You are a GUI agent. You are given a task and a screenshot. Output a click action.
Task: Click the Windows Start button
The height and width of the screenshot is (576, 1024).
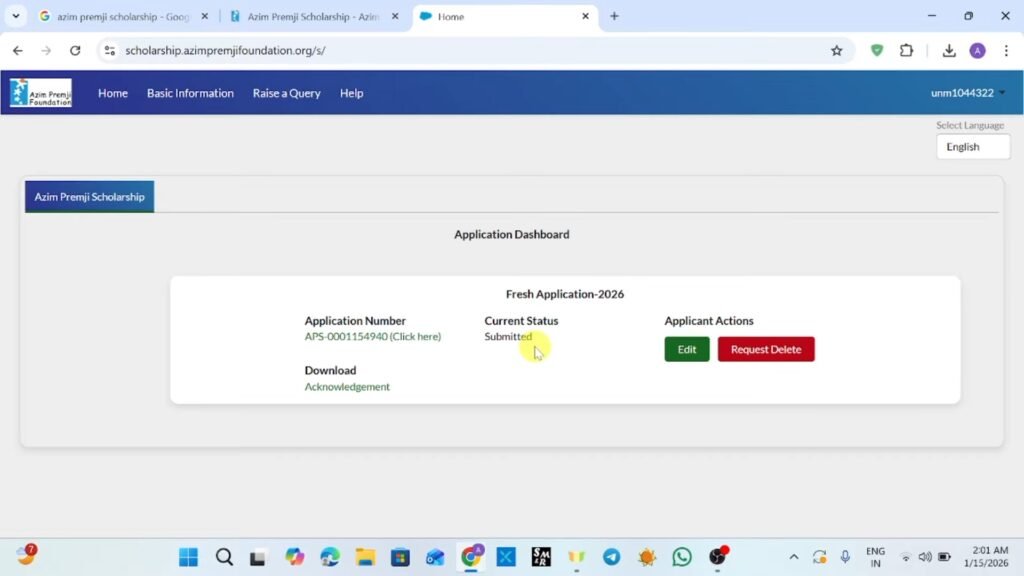click(x=188, y=556)
